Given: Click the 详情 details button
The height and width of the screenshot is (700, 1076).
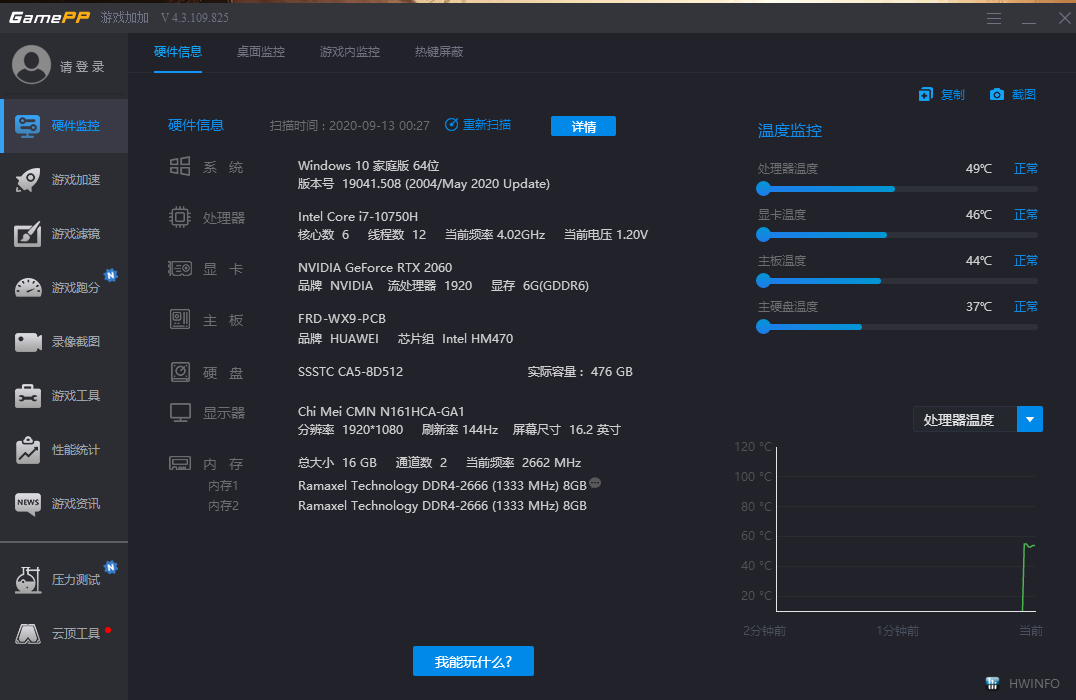Looking at the screenshot, I should [583, 126].
